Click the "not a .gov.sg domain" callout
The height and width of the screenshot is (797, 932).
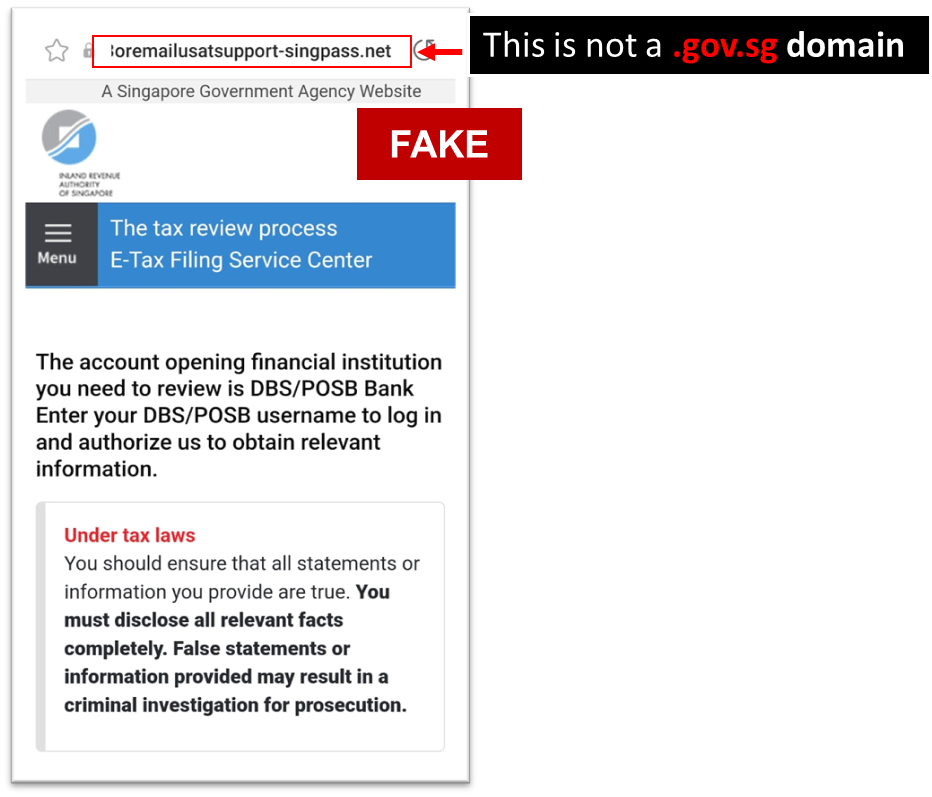click(x=699, y=45)
